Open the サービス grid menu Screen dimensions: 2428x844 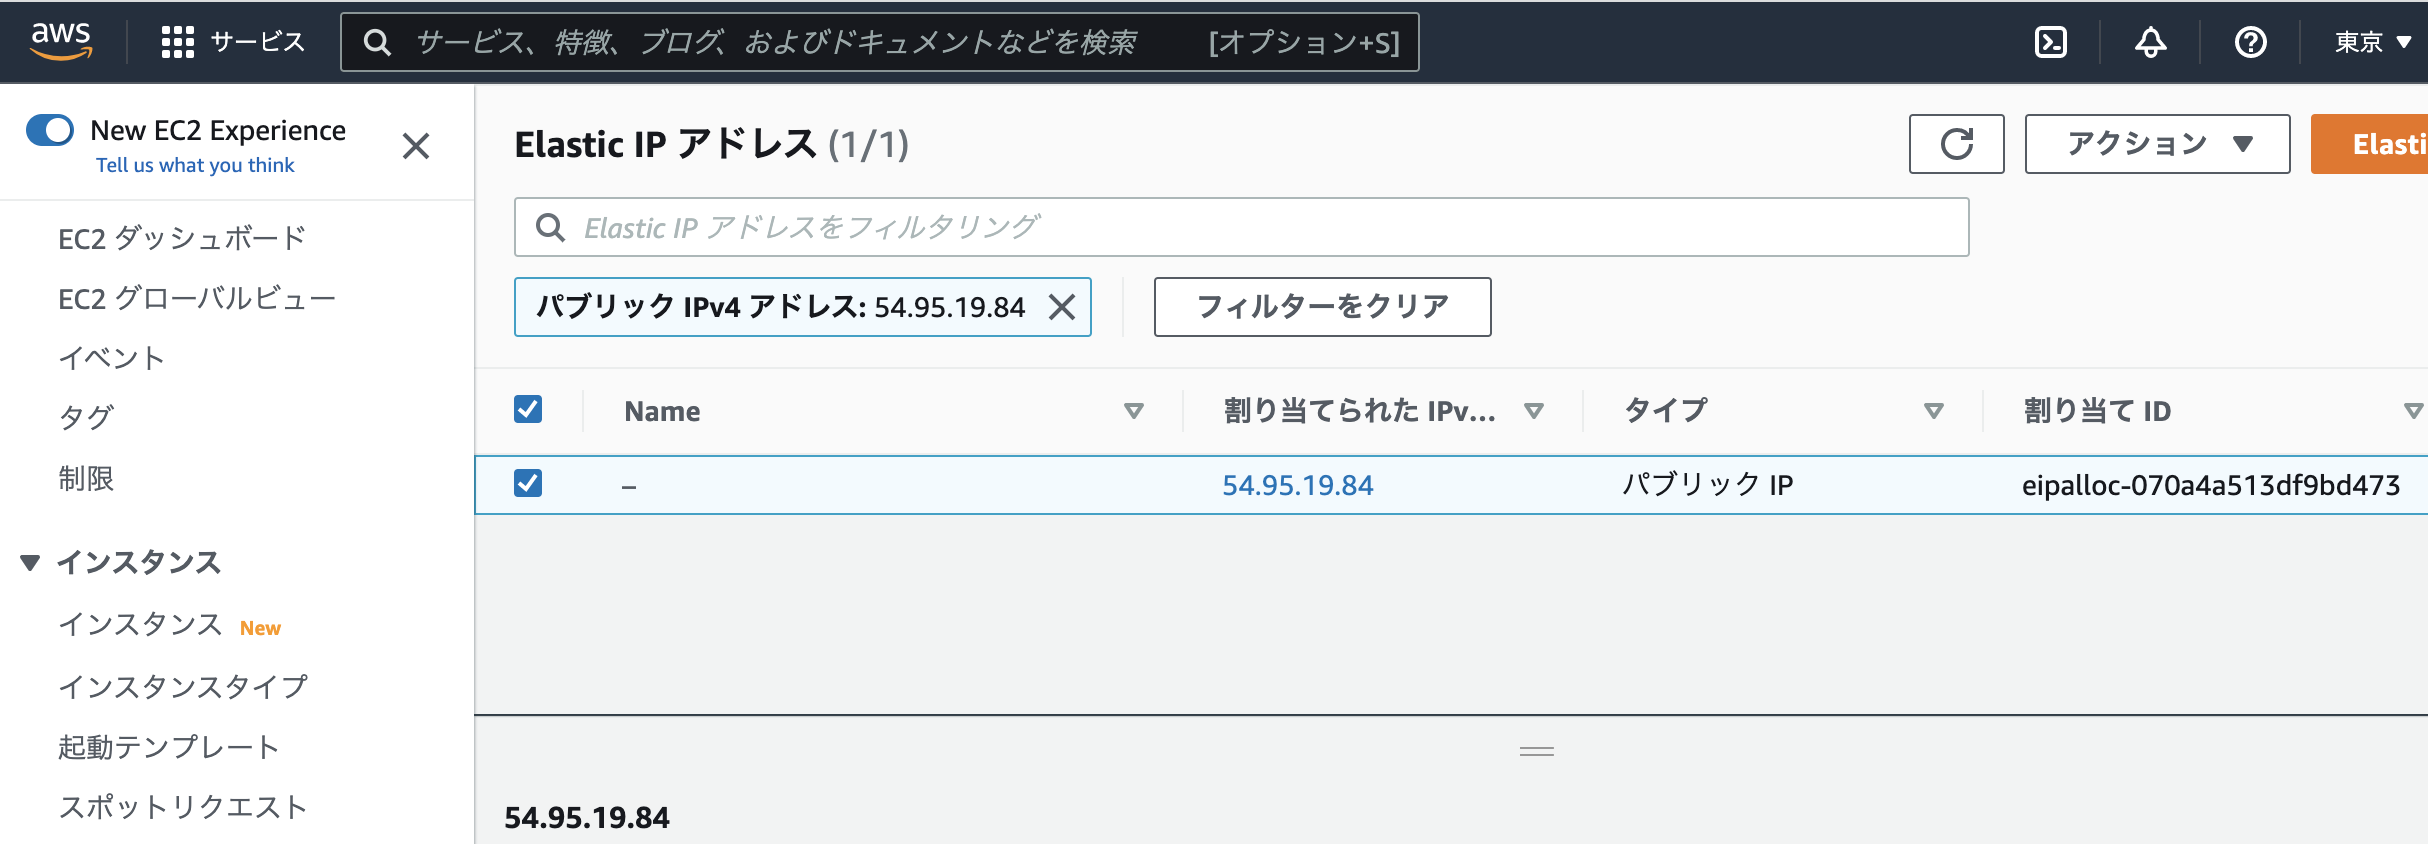click(178, 42)
